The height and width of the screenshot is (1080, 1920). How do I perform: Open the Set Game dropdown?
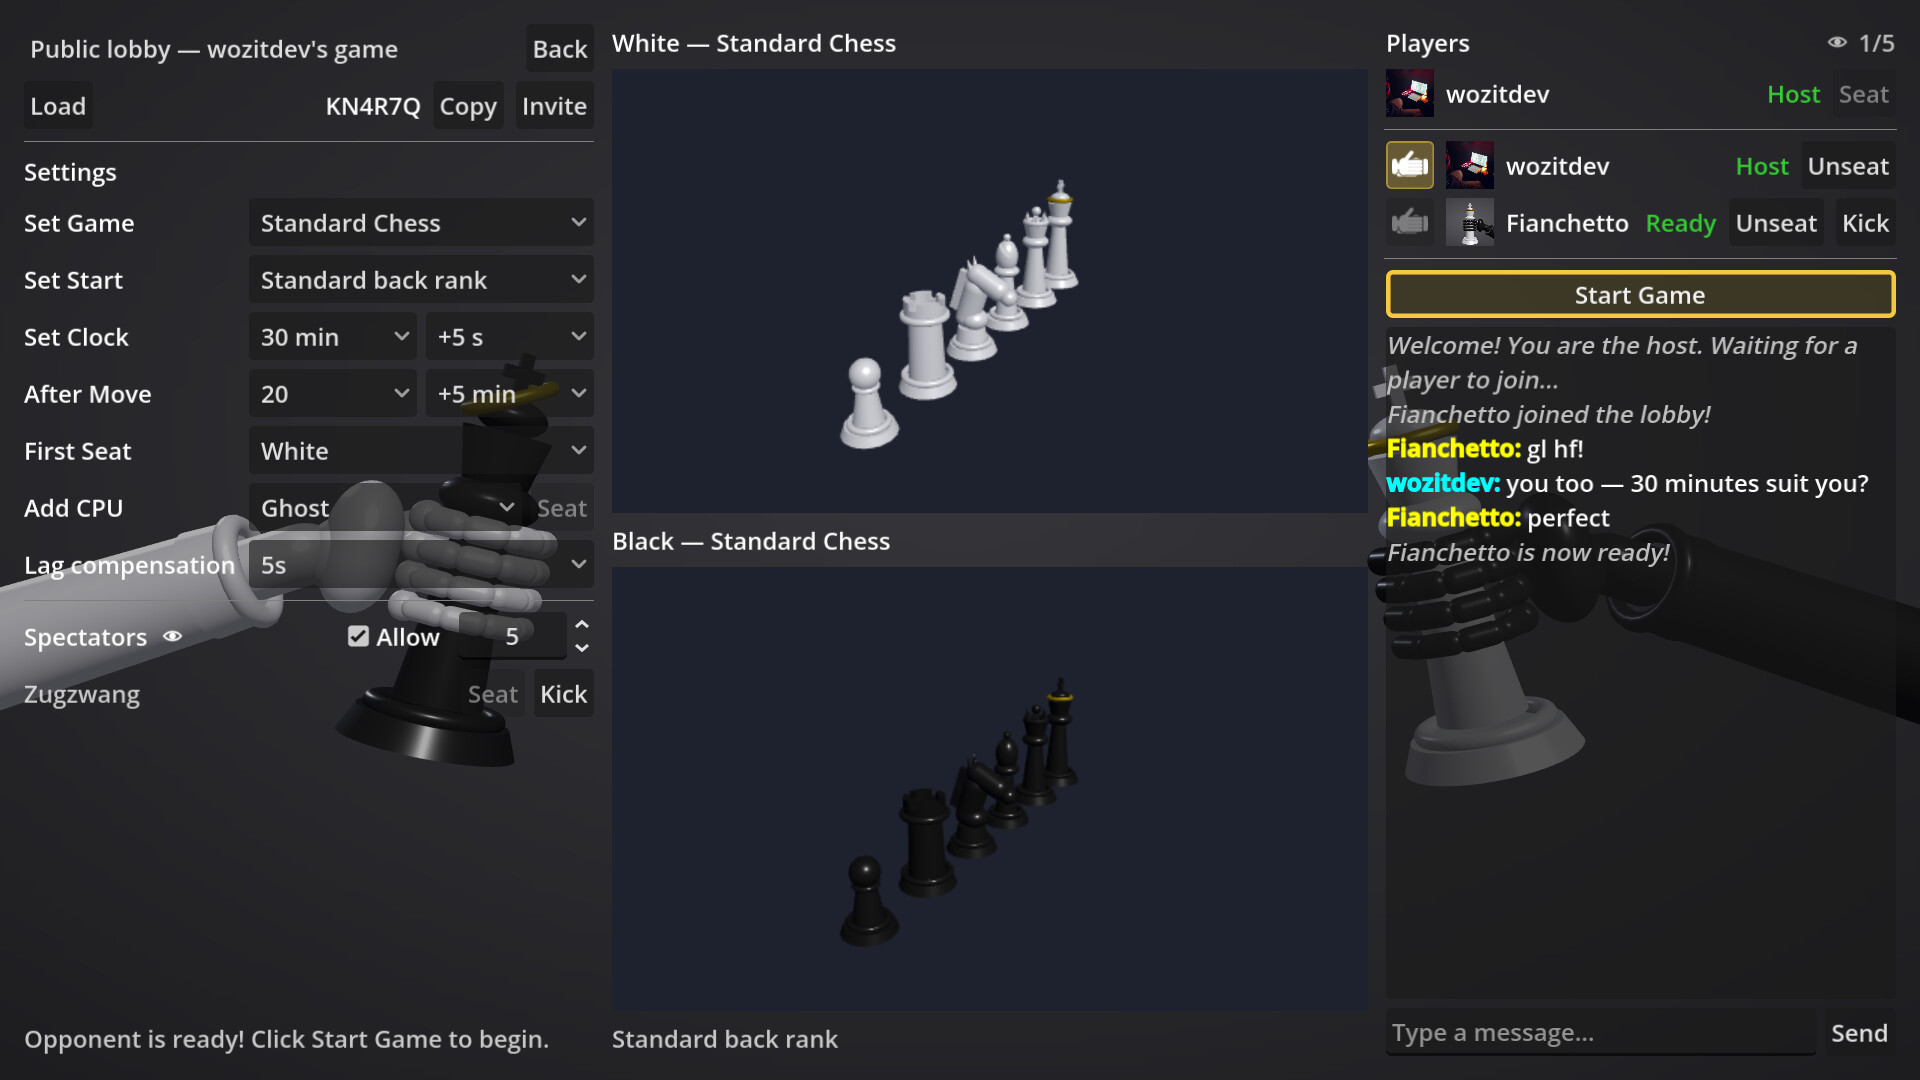(421, 223)
